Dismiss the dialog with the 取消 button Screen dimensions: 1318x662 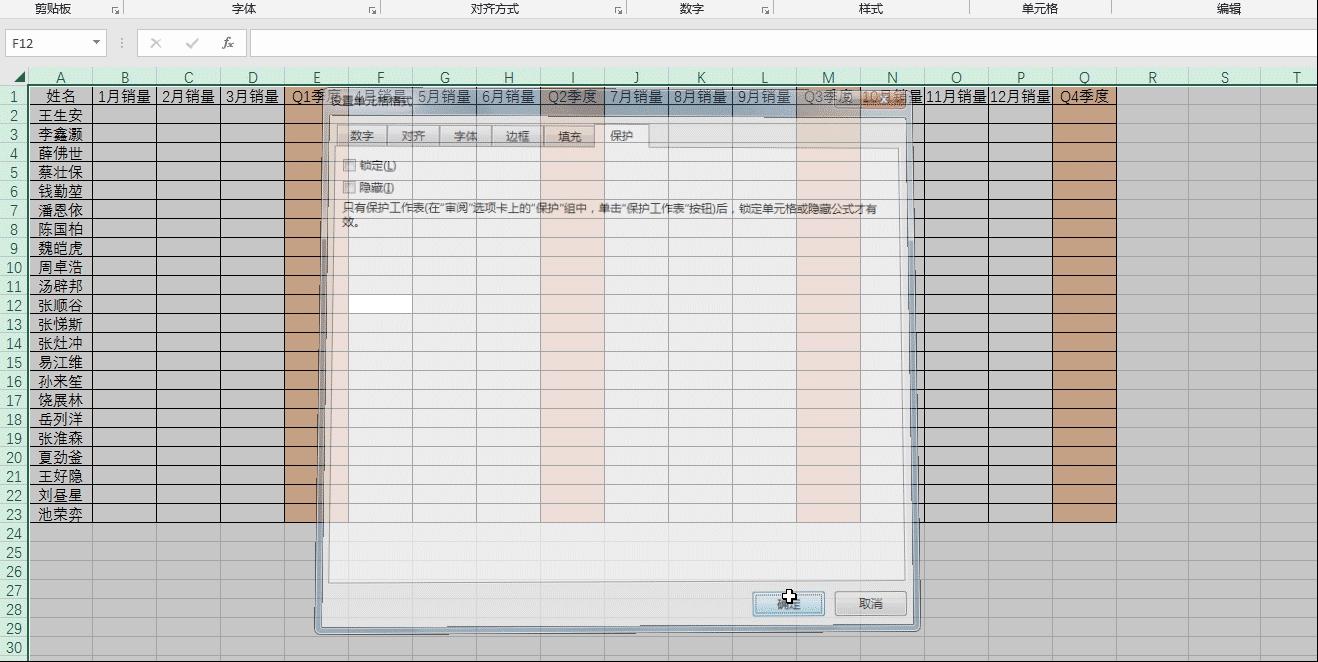coord(871,604)
